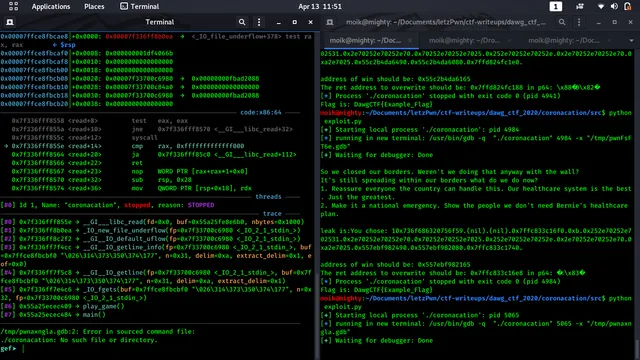This screenshot has height=360, width=640.
Task: Open the tab list dropdown arrow
Action: [x=631, y=41]
